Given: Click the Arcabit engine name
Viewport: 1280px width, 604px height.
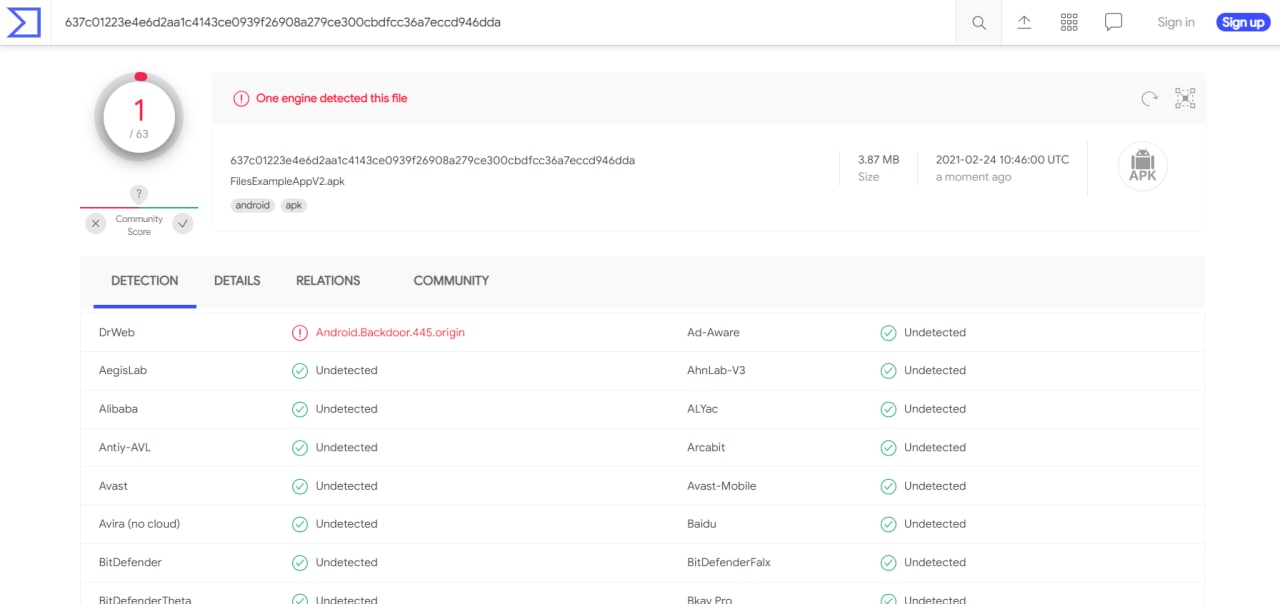Looking at the screenshot, I should point(706,448).
